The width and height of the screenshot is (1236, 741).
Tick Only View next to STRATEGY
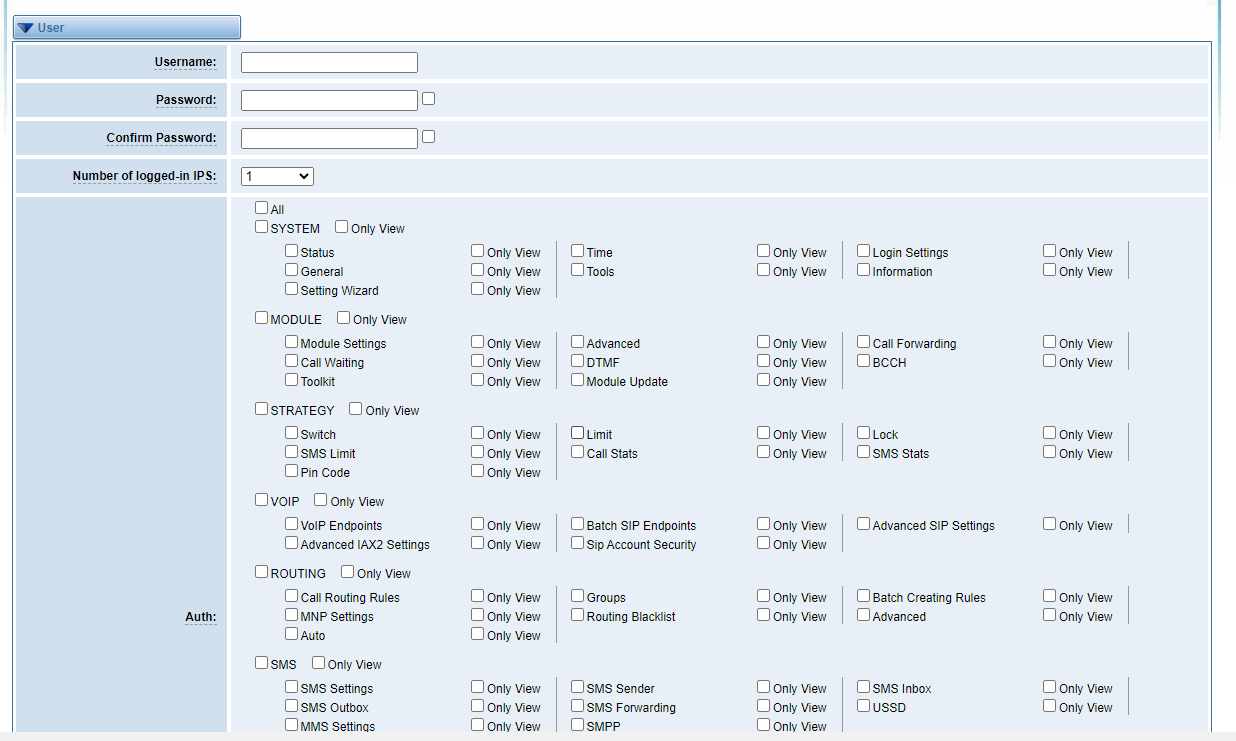(x=355, y=409)
